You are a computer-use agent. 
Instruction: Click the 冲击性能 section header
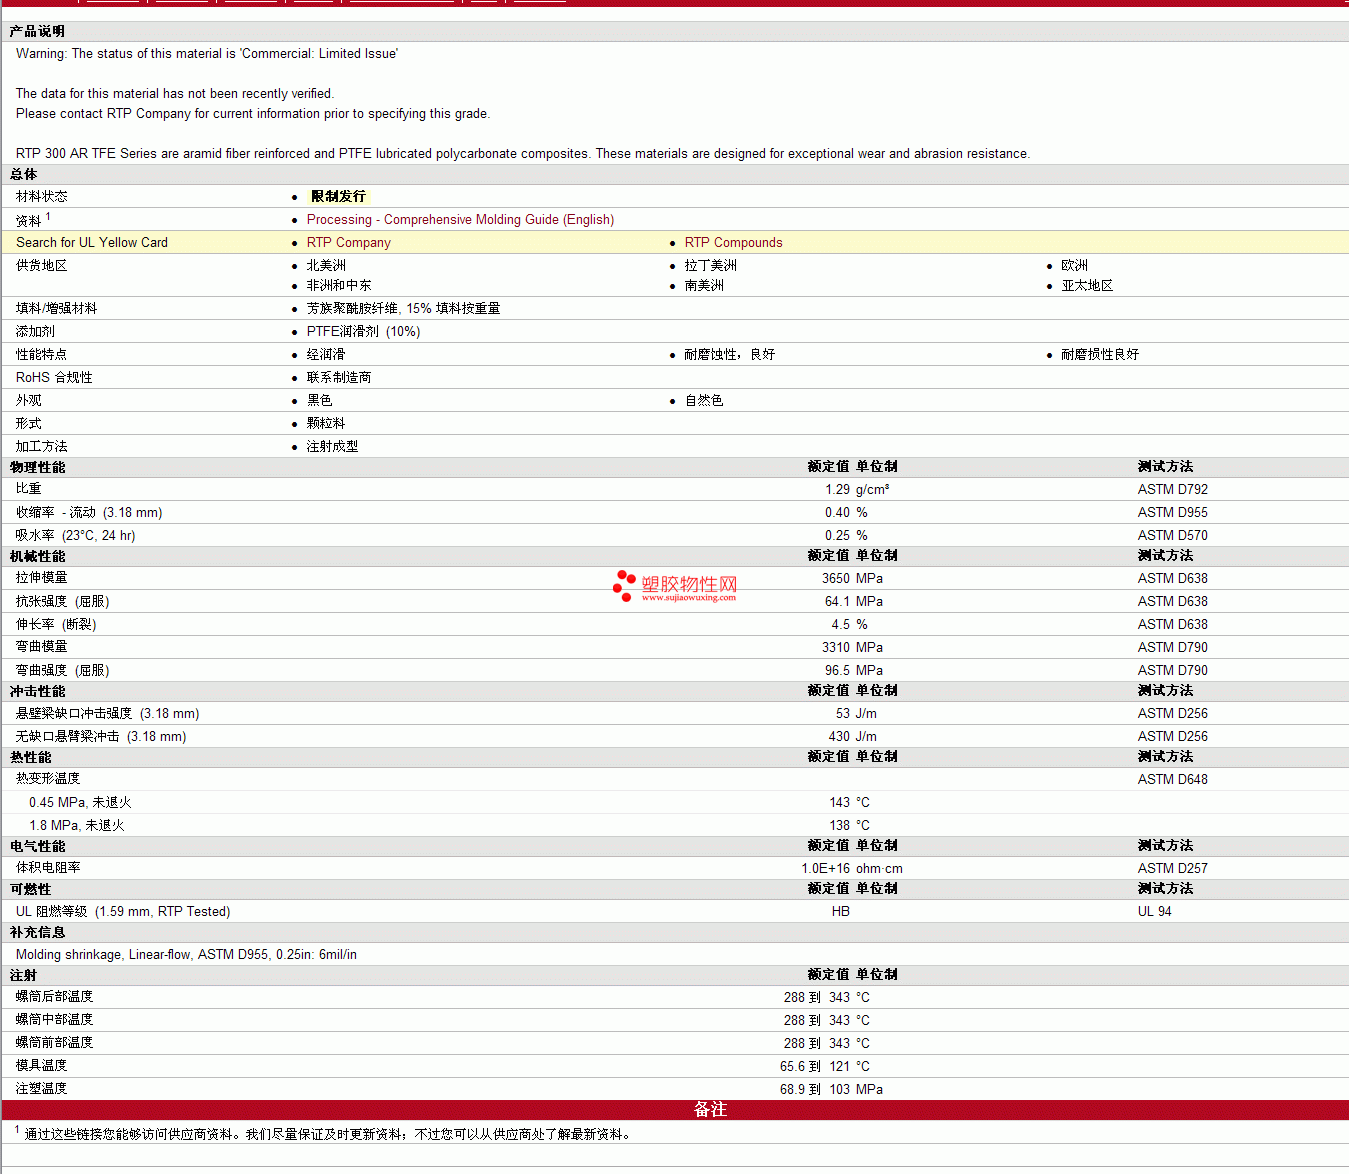37,691
